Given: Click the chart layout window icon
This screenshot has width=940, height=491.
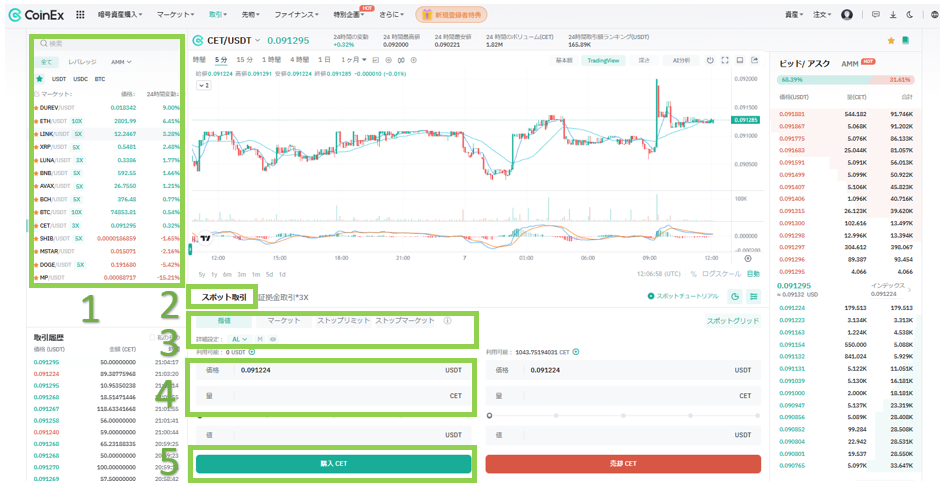Looking at the screenshot, I should 740,60.
